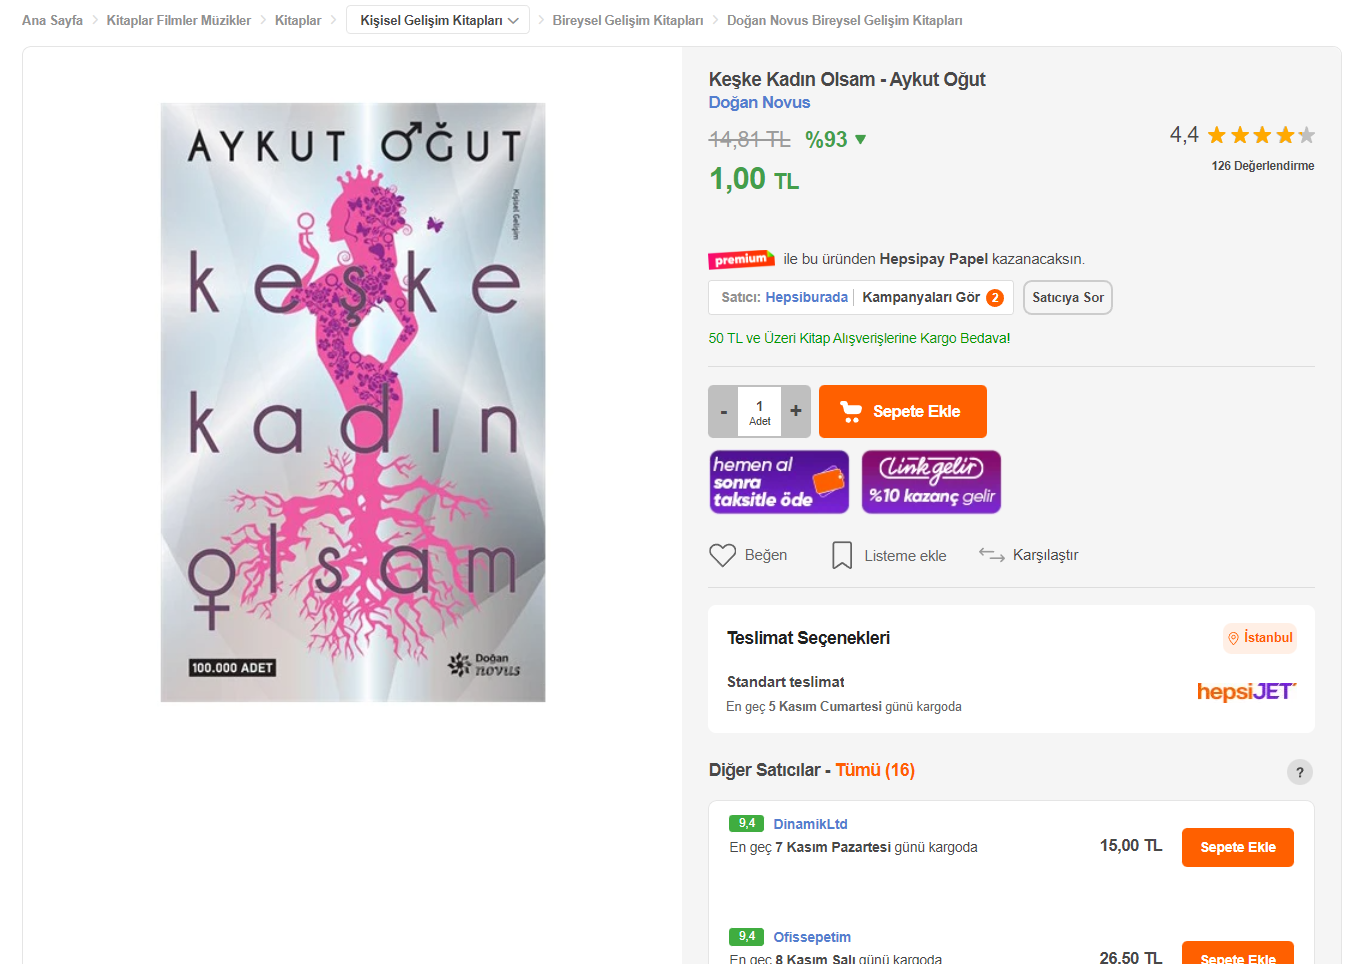The height and width of the screenshot is (964, 1366).
Task: Click the book cover image
Action: point(353,402)
